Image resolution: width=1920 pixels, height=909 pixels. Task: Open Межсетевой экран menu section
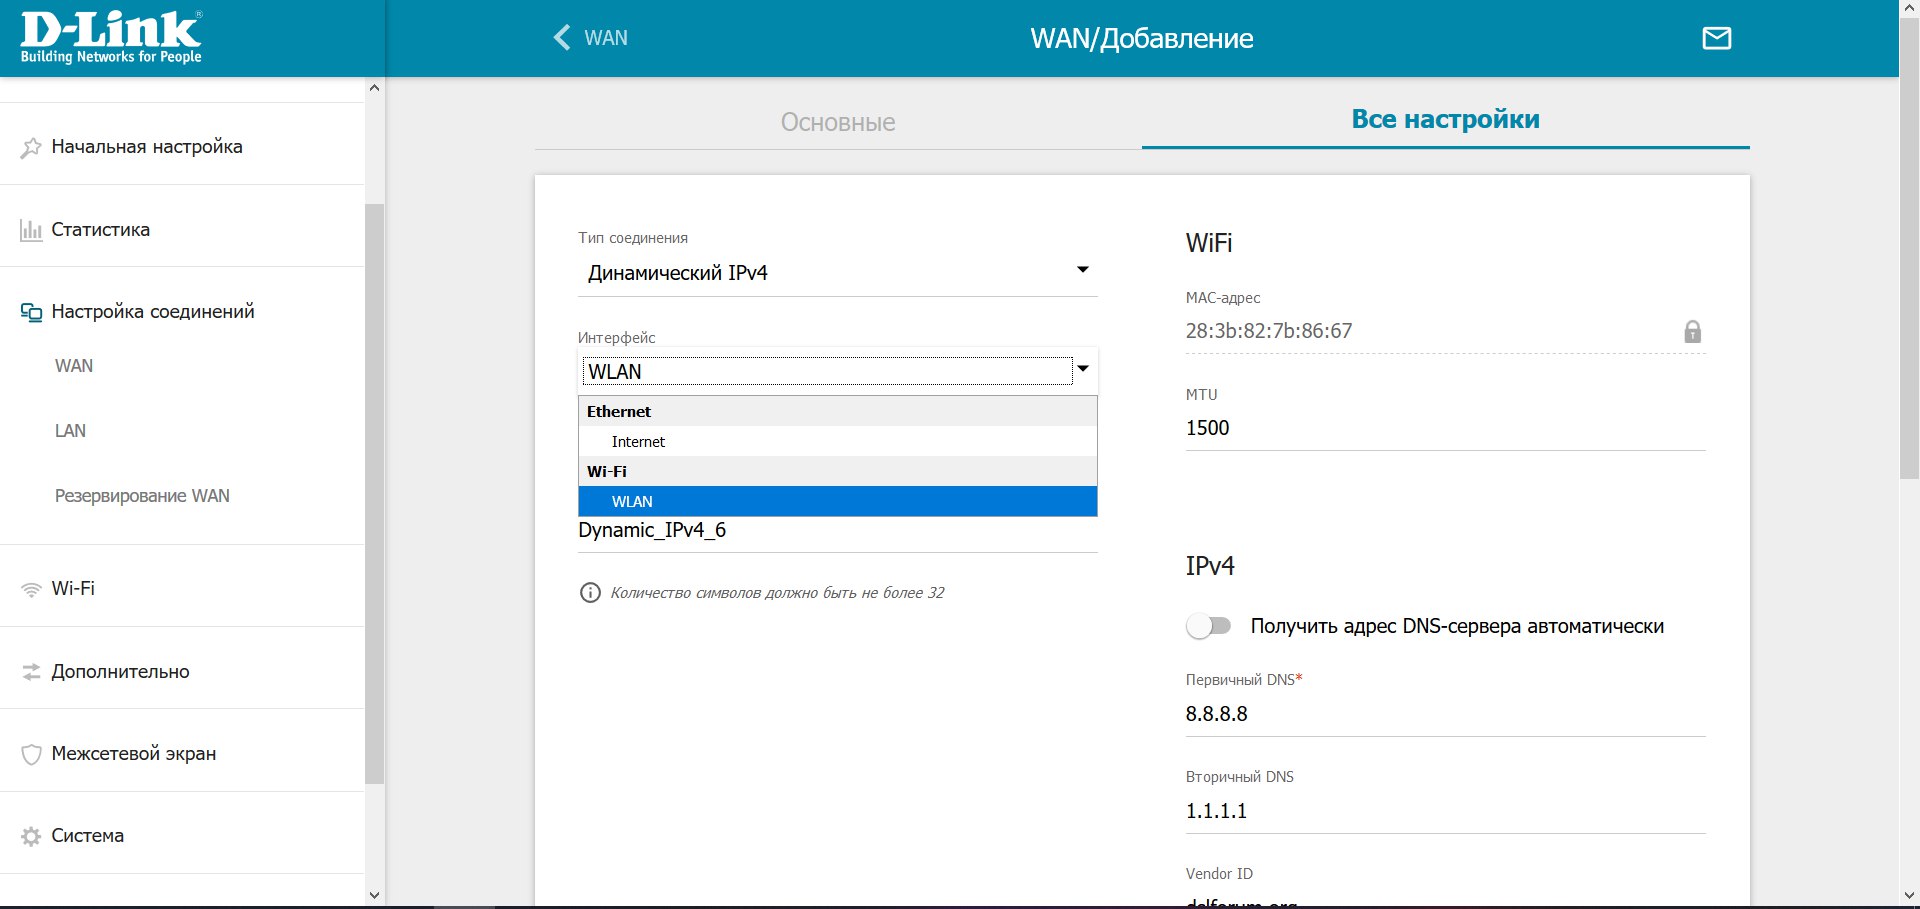pyautogui.click(x=182, y=754)
